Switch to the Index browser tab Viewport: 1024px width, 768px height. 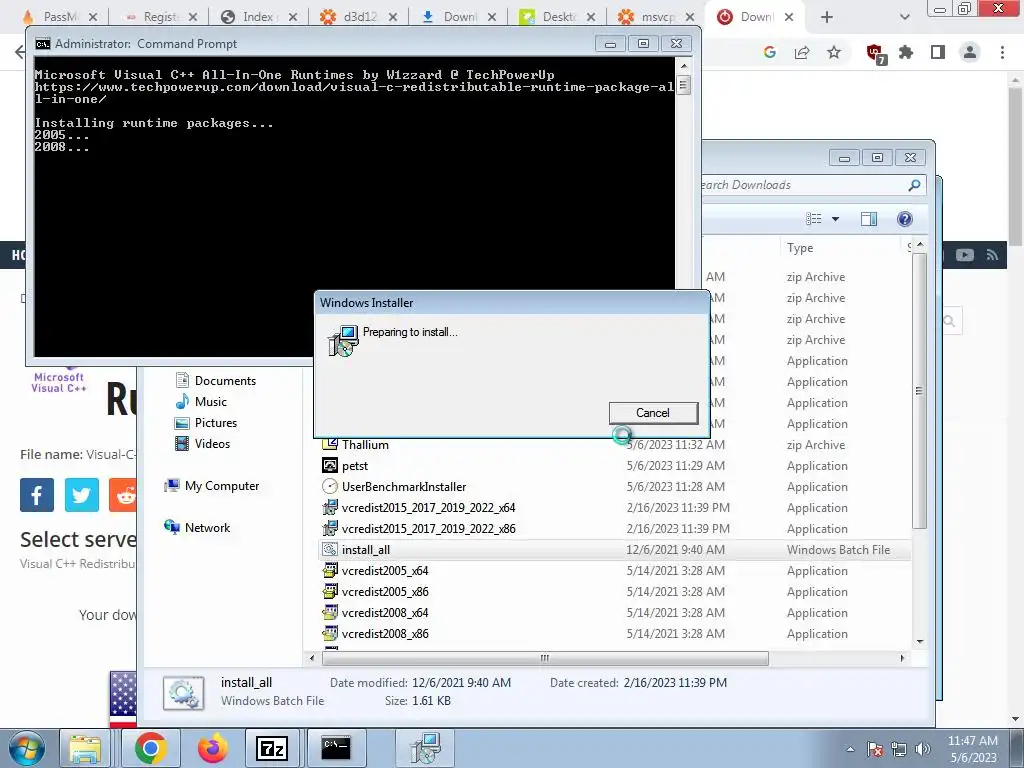pos(258,17)
